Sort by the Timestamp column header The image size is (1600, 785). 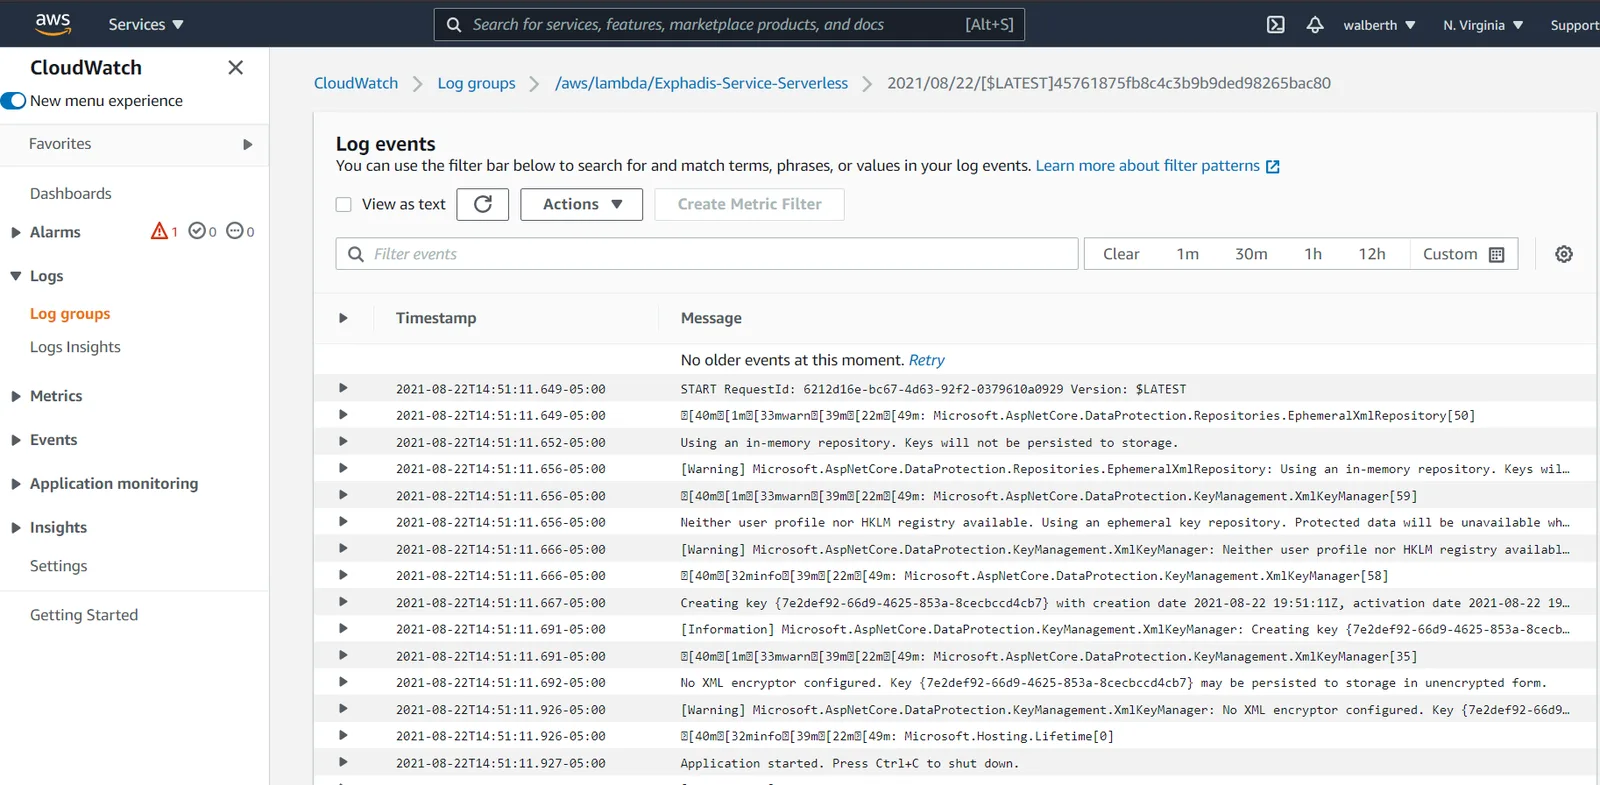pyautogui.click(x=436, y=318)
